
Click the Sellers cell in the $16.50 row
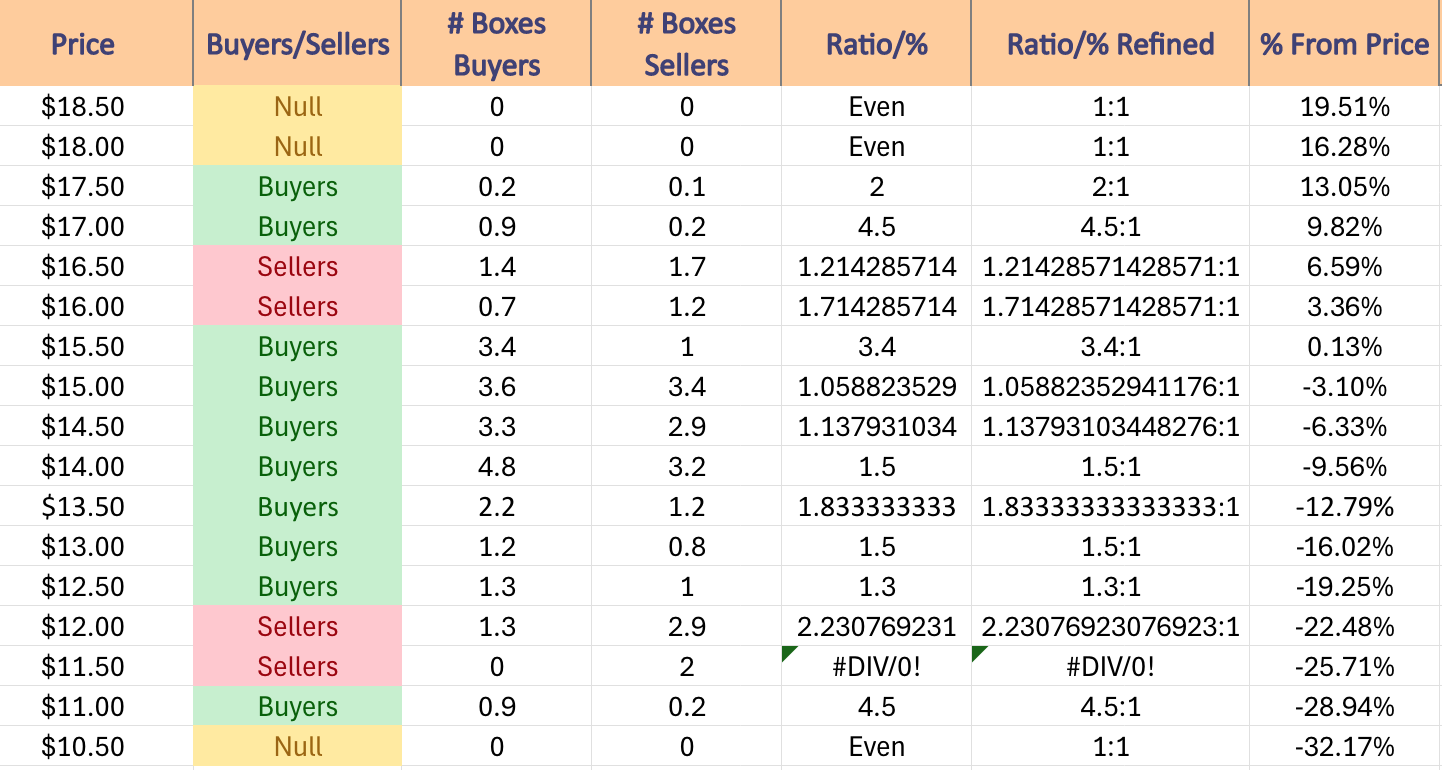[x=298, y=267]
